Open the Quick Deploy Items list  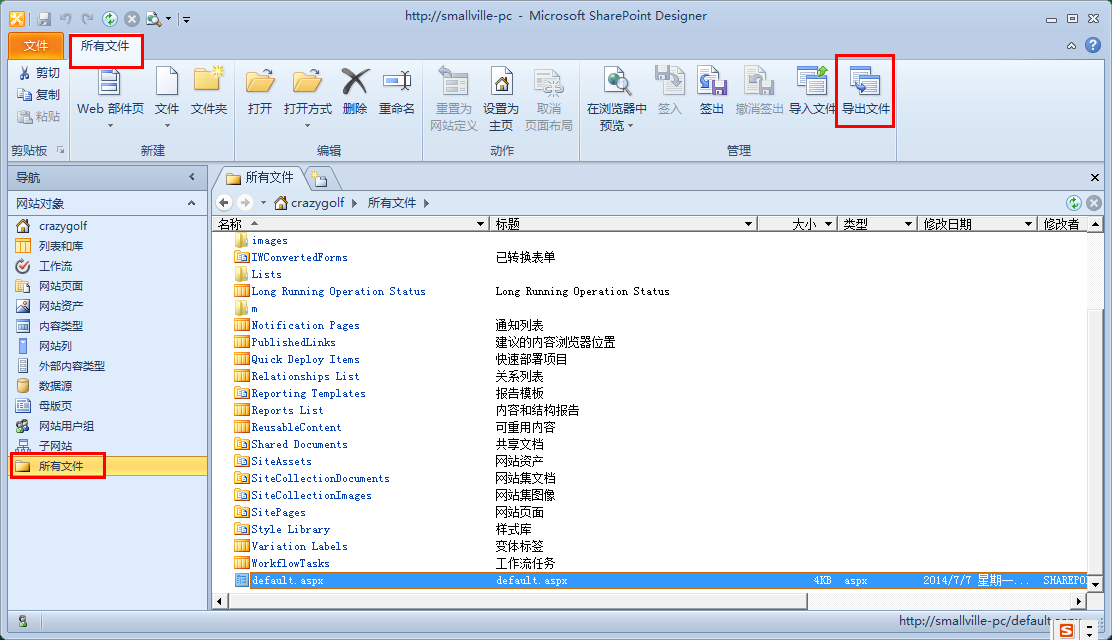[305, 359]
